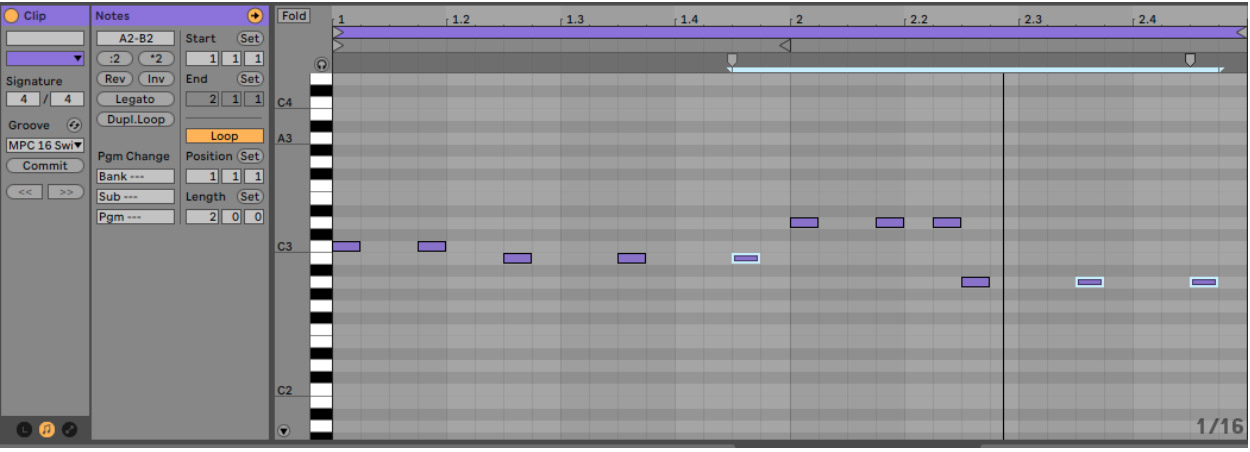
Task: Toggle the orange Loop switch
Action: (224, 136)
